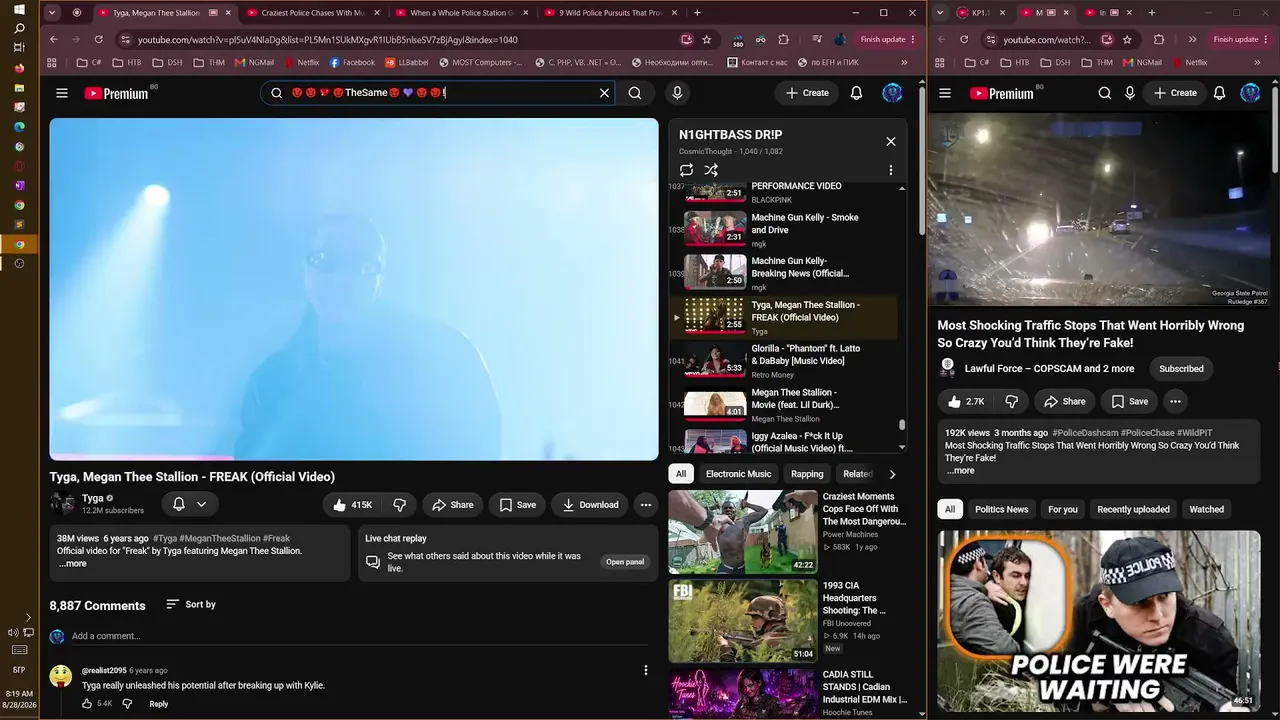Expand the FREAK video description with ...more
Viewport: 1280px width, 720px height.
pos(73,563)
